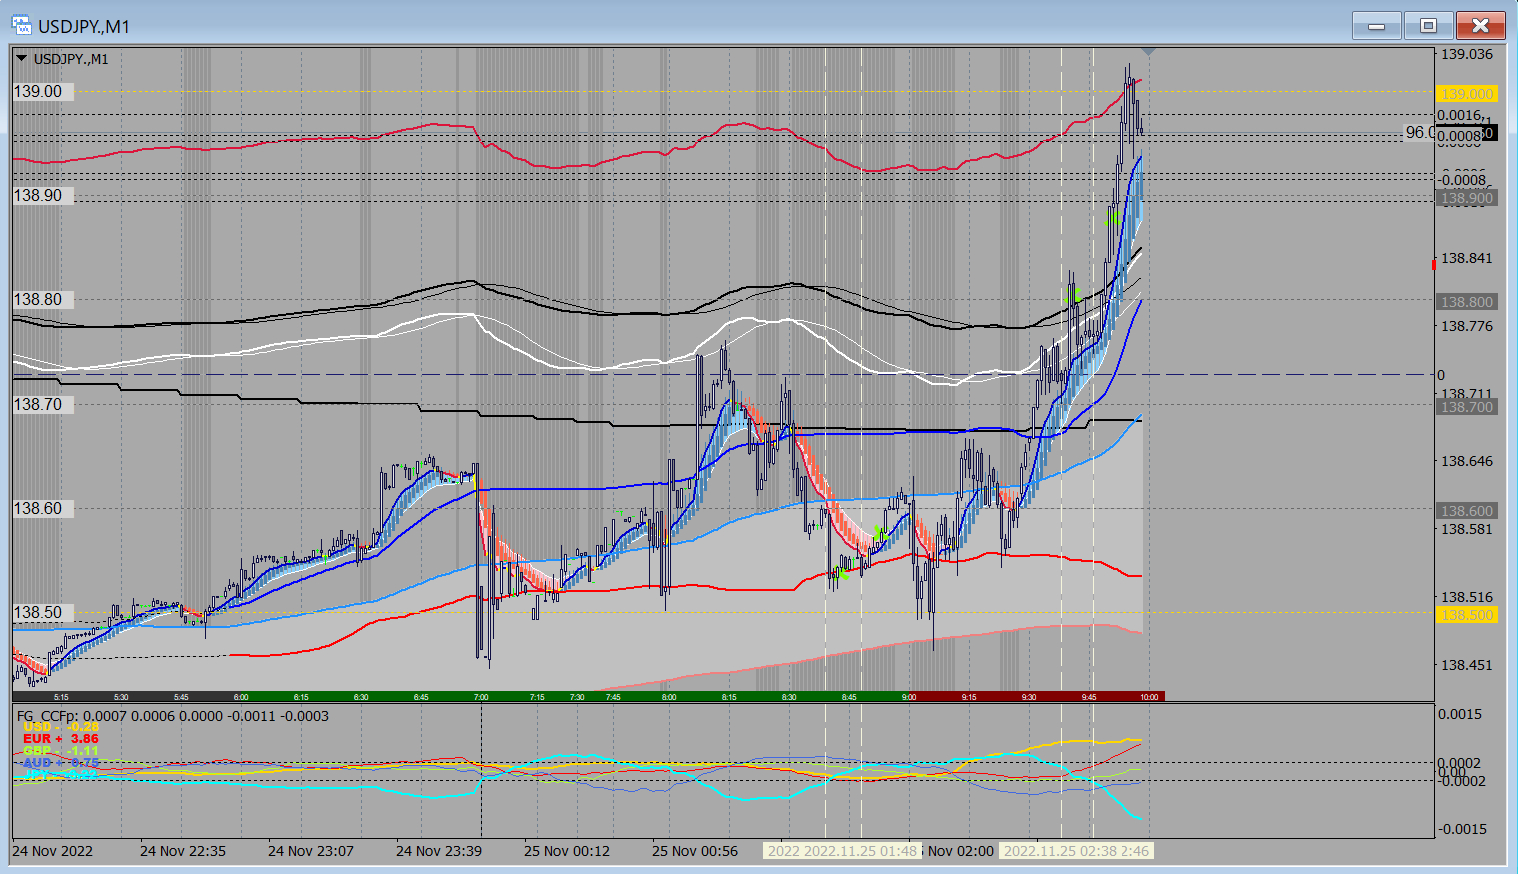This screenshot has width=1518, height=874.
Task: Expand the USDJPY.,M1 one-click trading arrow
Action: click(x=22, y=59)
